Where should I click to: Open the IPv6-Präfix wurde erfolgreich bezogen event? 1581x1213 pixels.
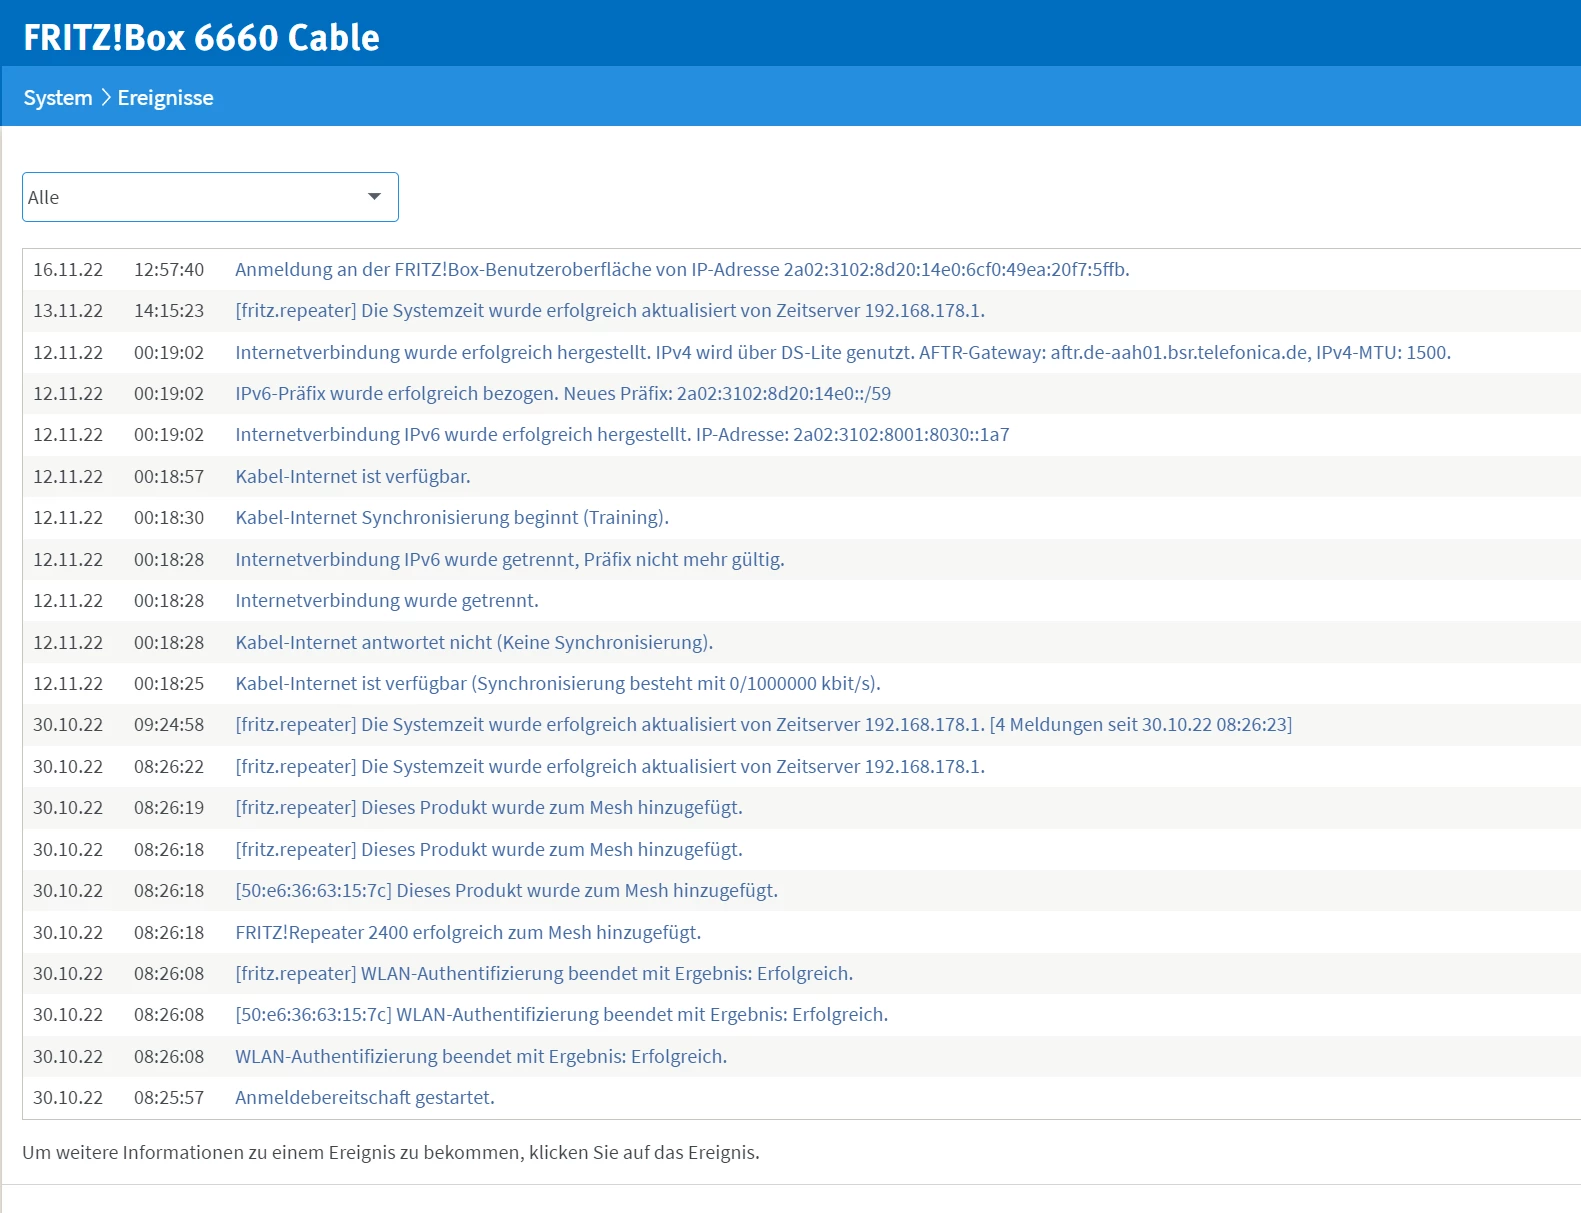tap(563, 394)
